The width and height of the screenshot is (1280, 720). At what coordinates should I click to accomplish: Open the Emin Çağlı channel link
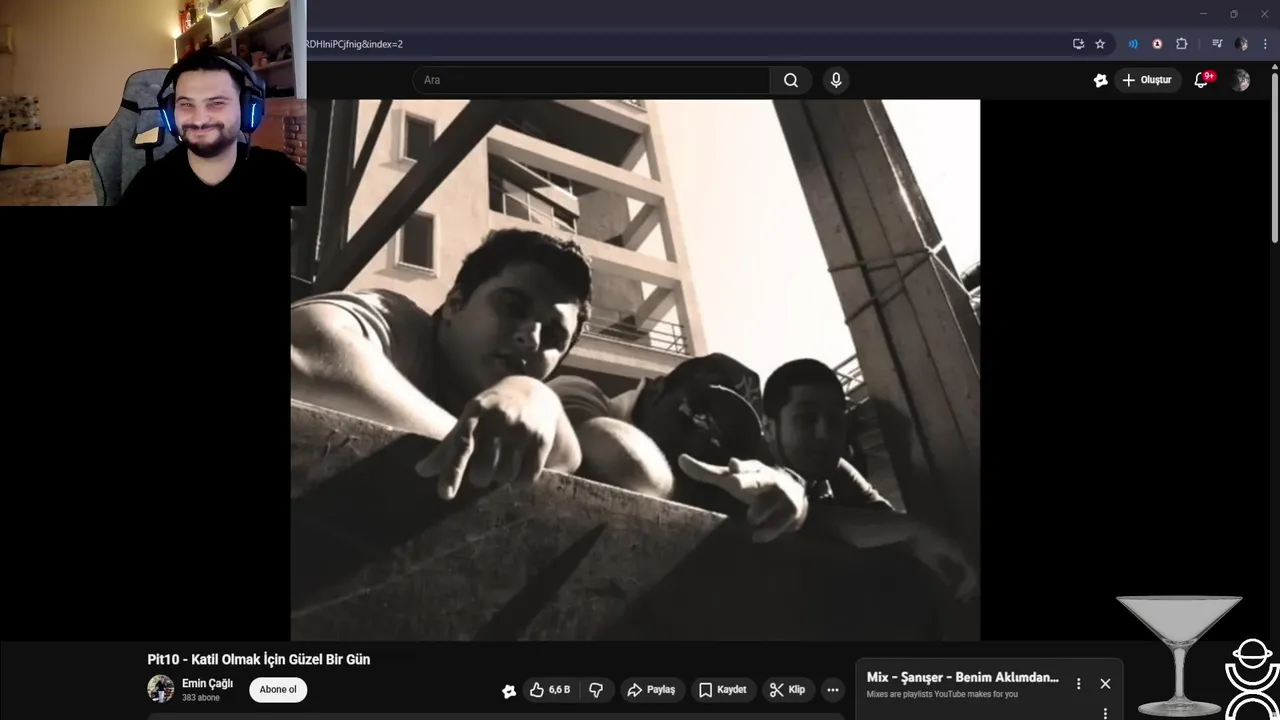click(207, 683)
